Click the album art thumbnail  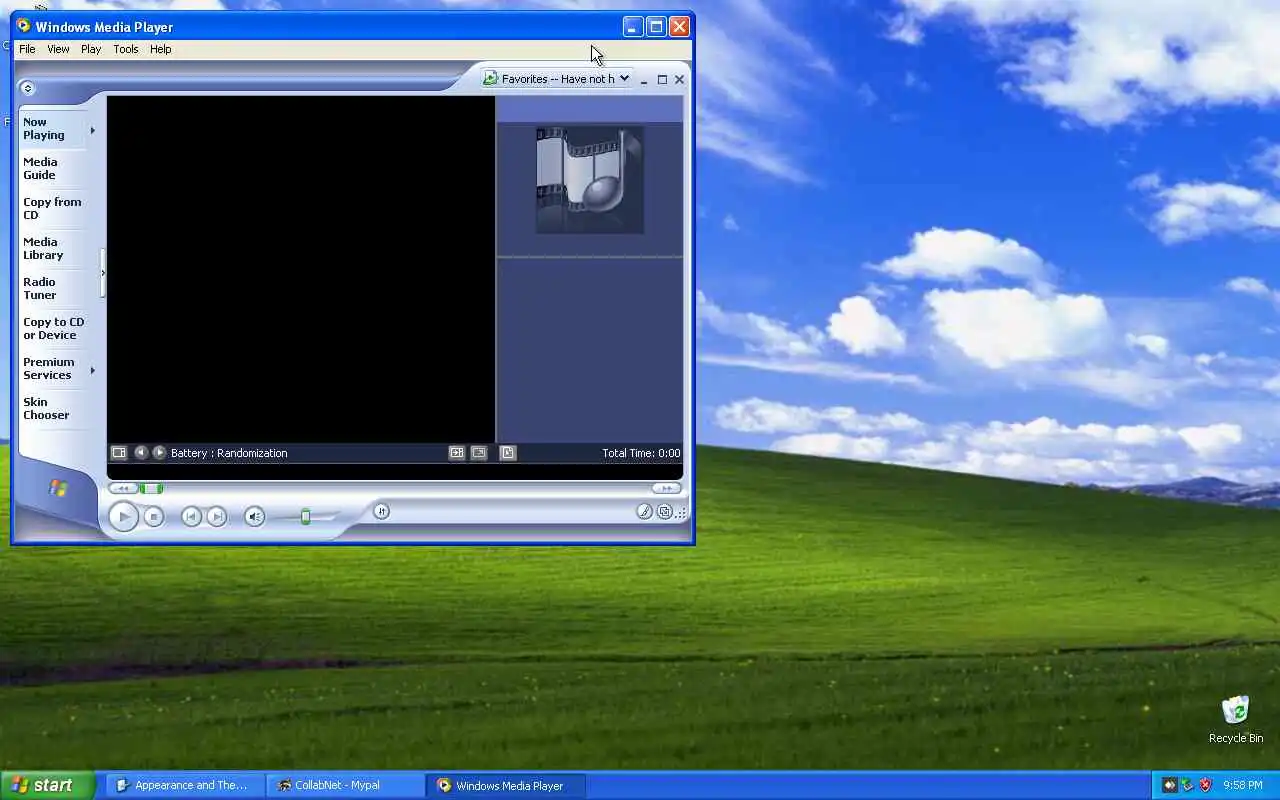tap(590, 180)
